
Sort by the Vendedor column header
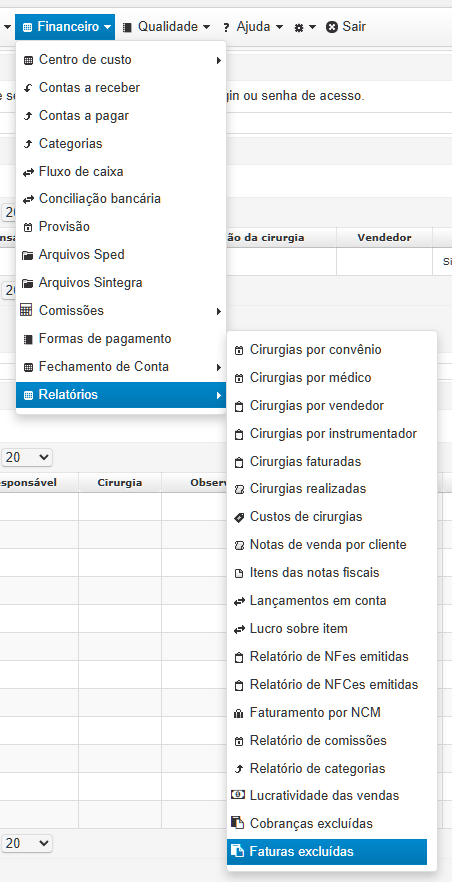(385, 237)
